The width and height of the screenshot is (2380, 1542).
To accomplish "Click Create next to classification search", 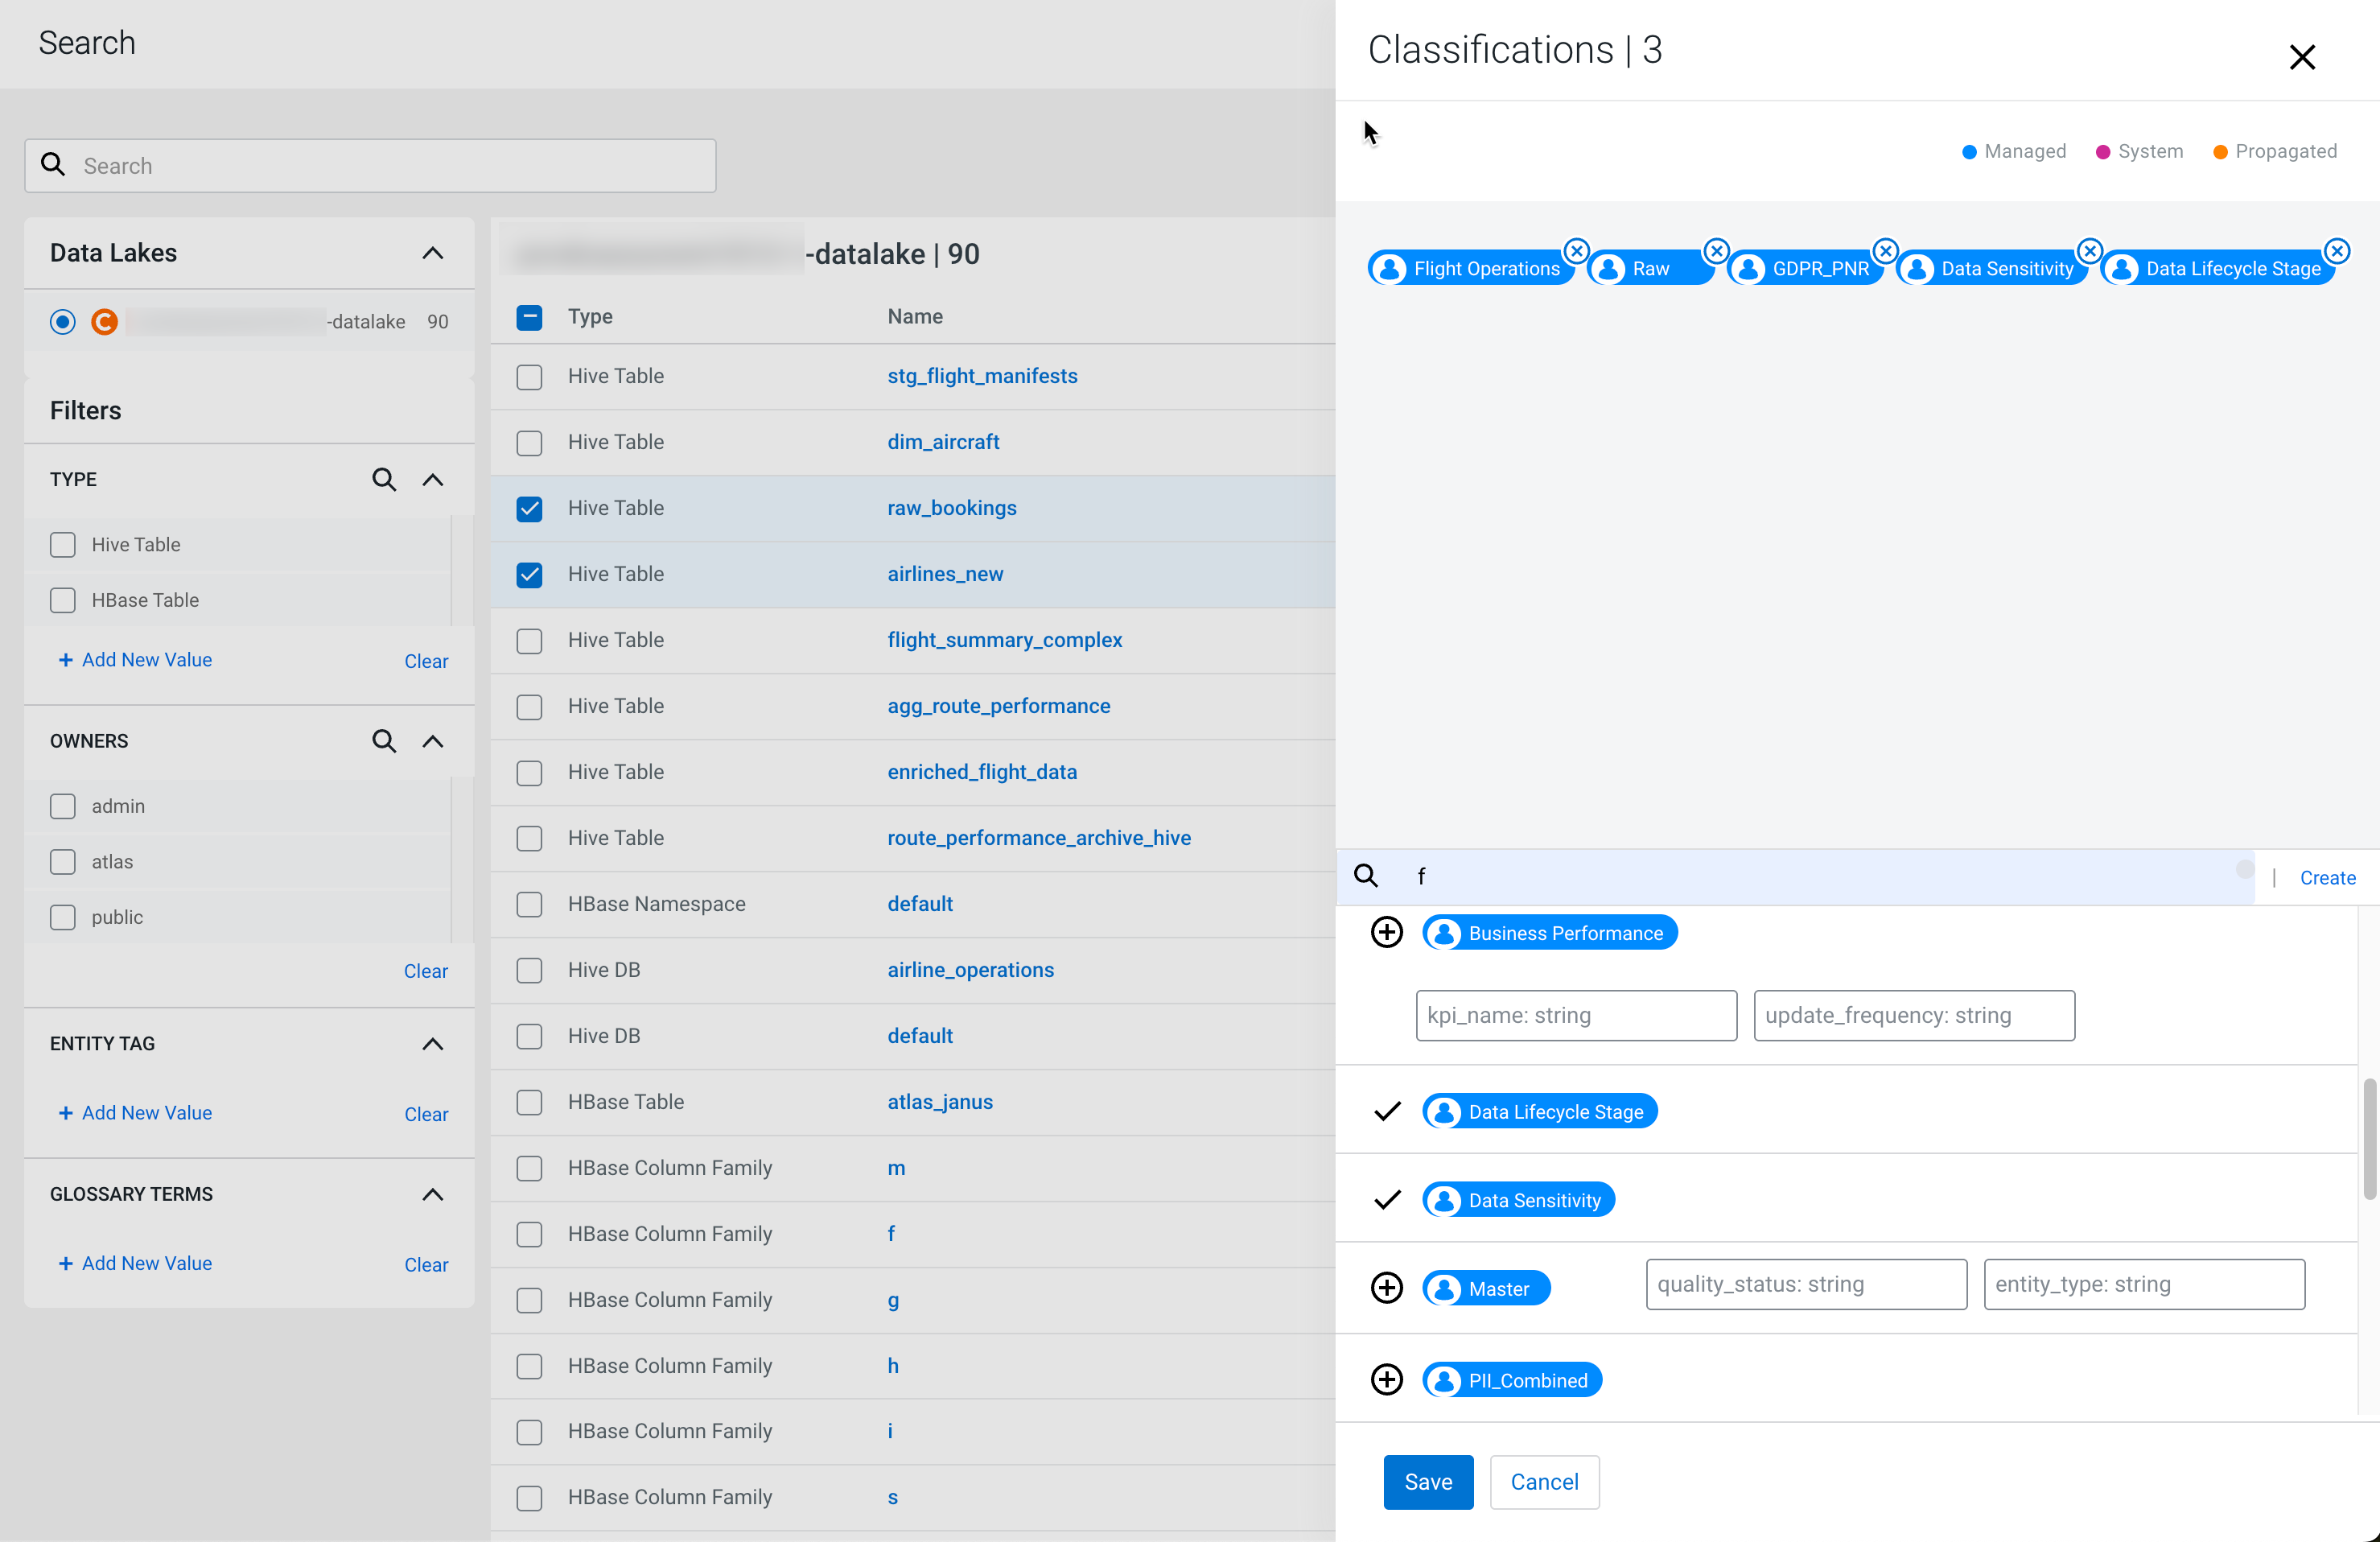I will (x=2327, y=878).
